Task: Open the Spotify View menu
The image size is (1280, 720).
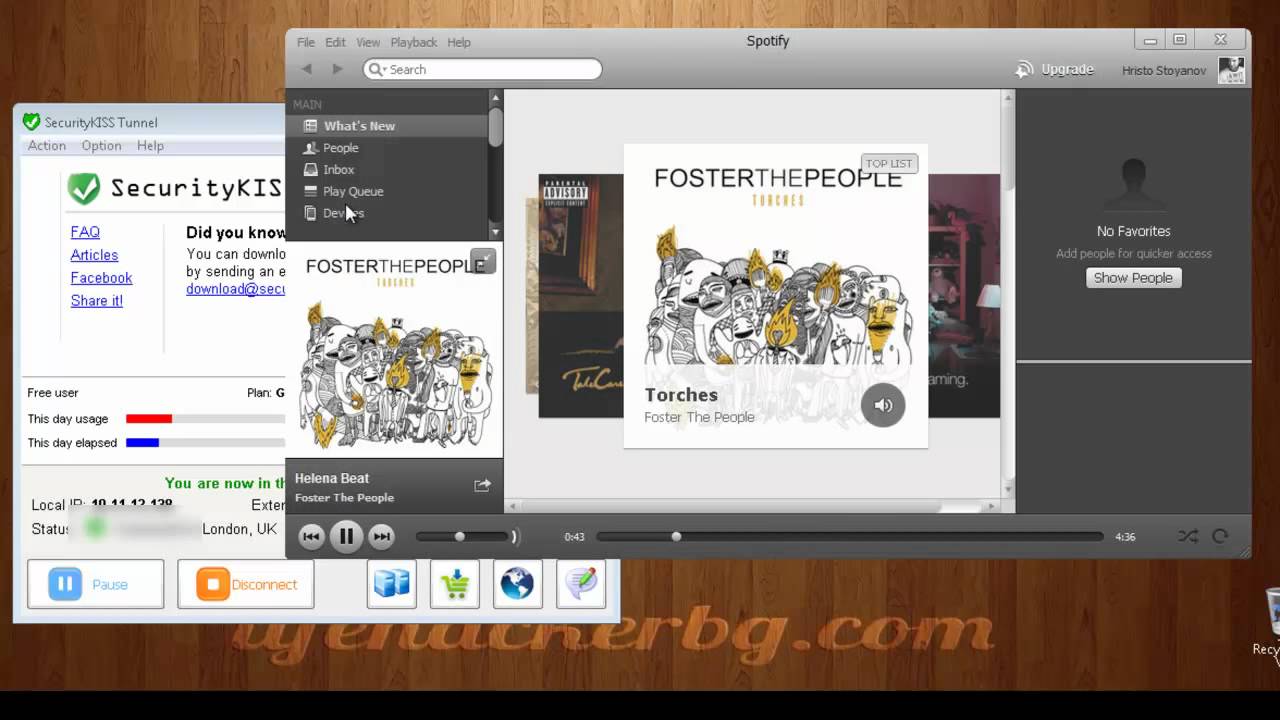Action: click(x=368, y=42)
